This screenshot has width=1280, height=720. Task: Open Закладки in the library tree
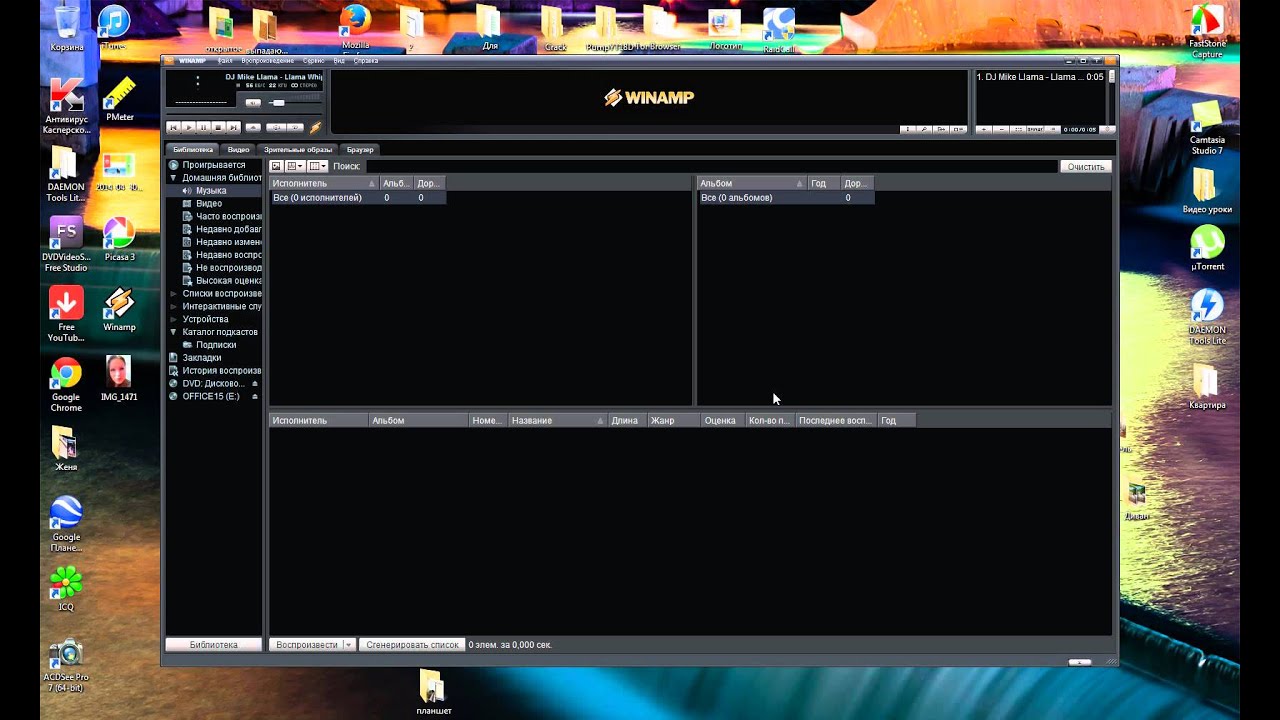202,358
